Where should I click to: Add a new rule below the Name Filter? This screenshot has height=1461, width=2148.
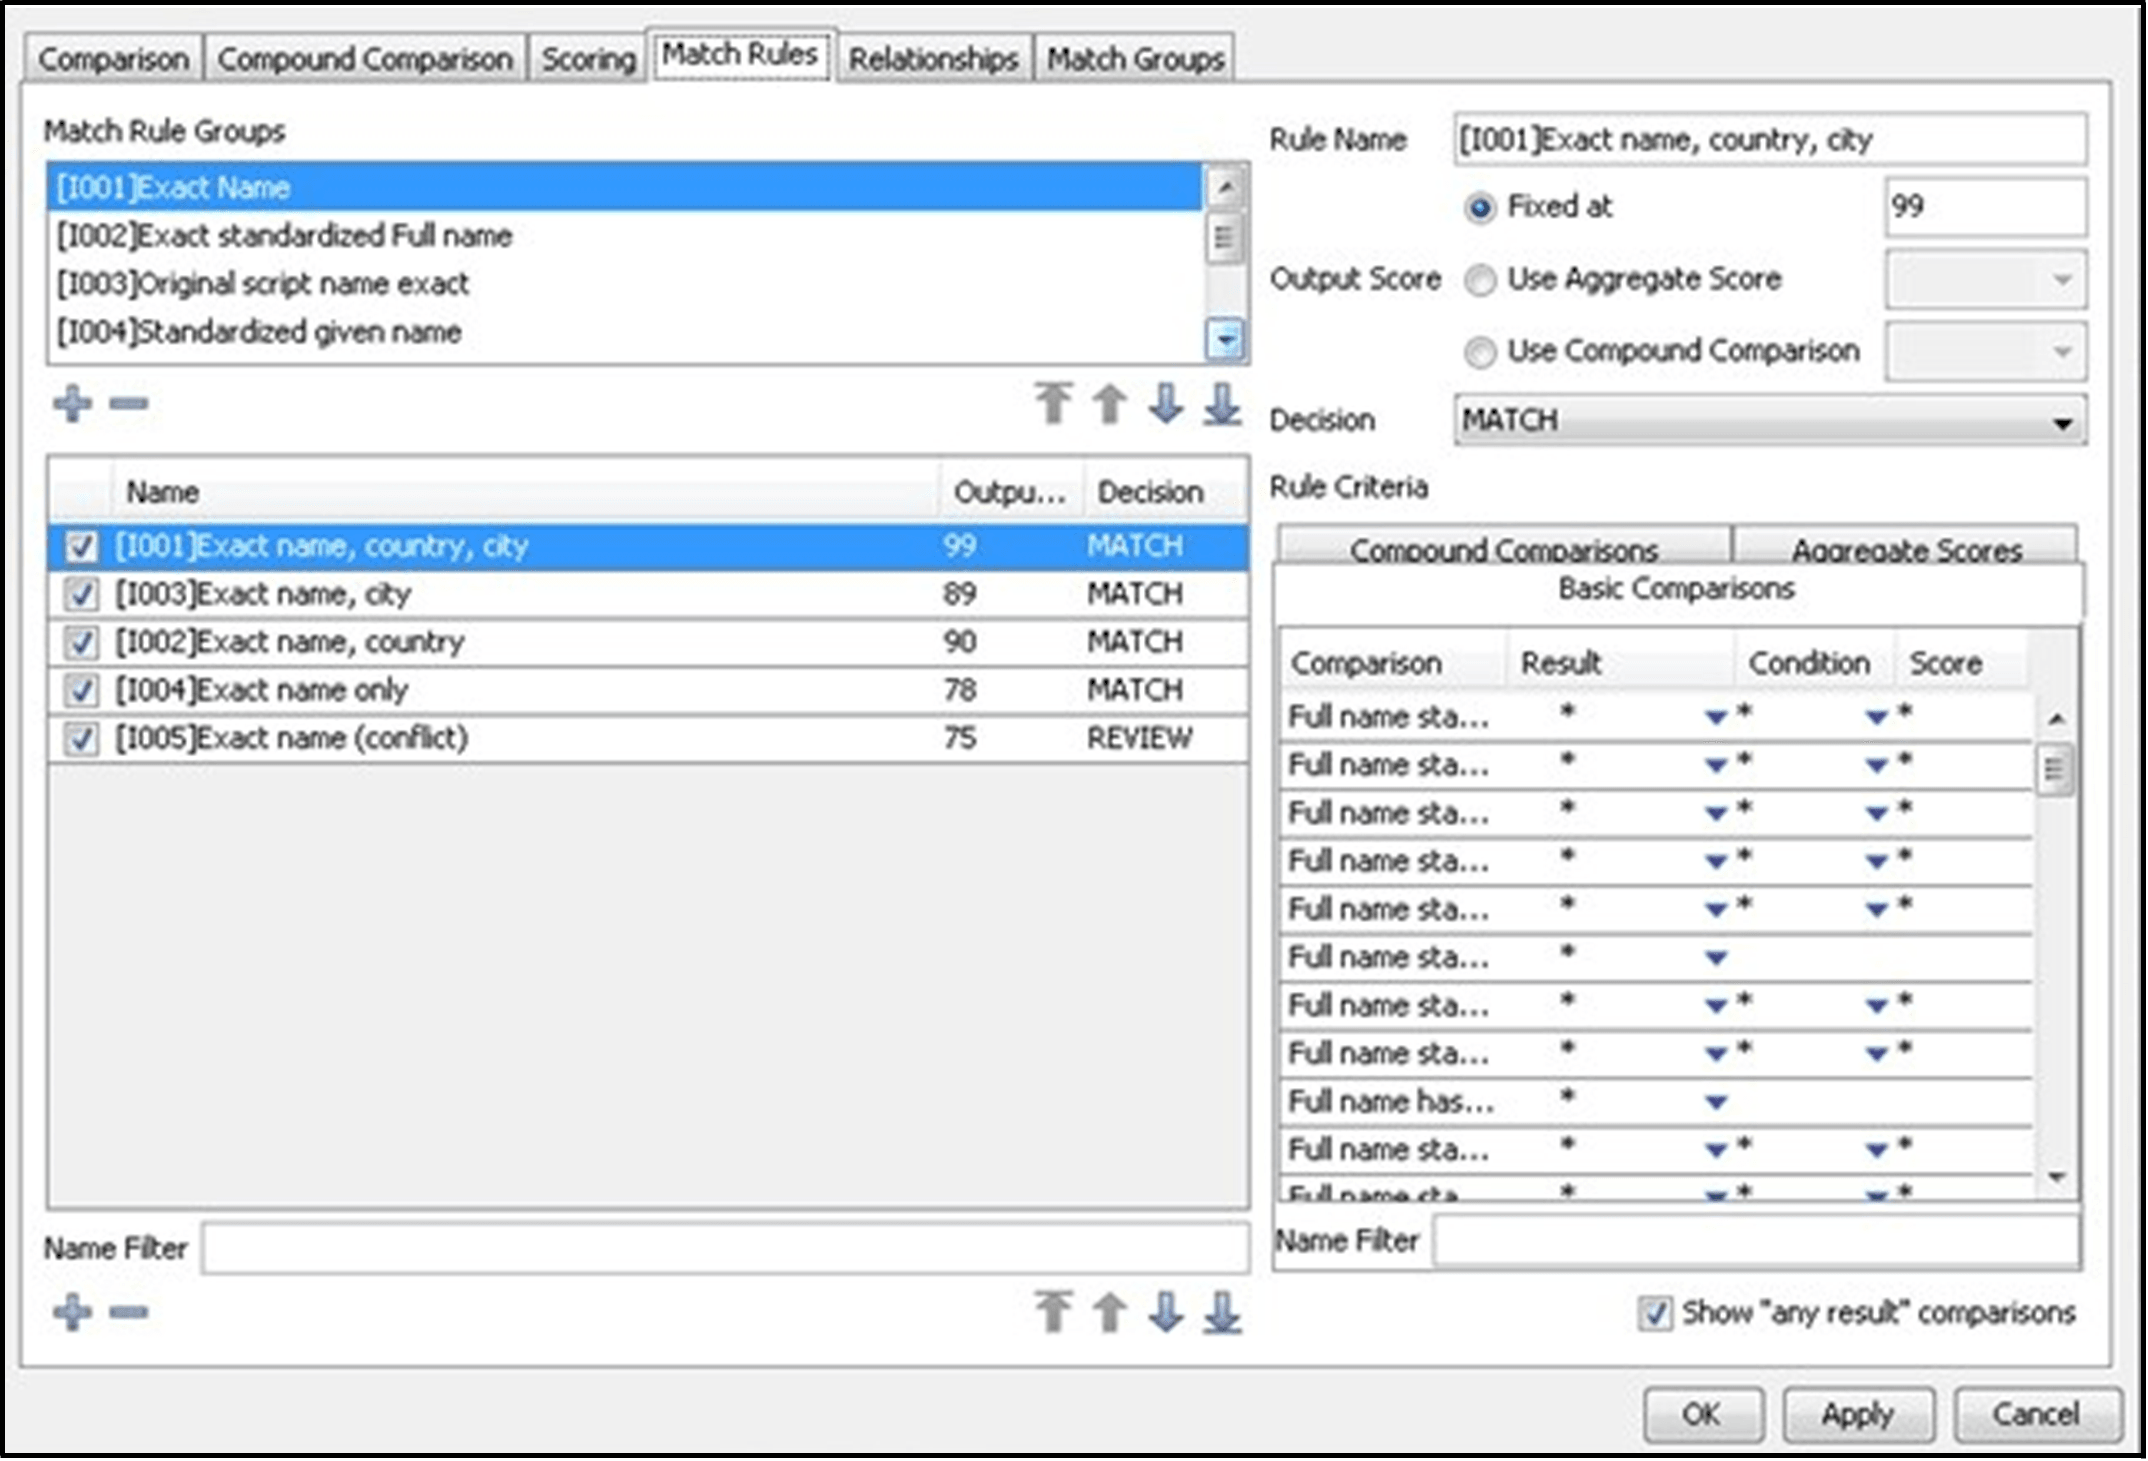(x=72, y=1312)
